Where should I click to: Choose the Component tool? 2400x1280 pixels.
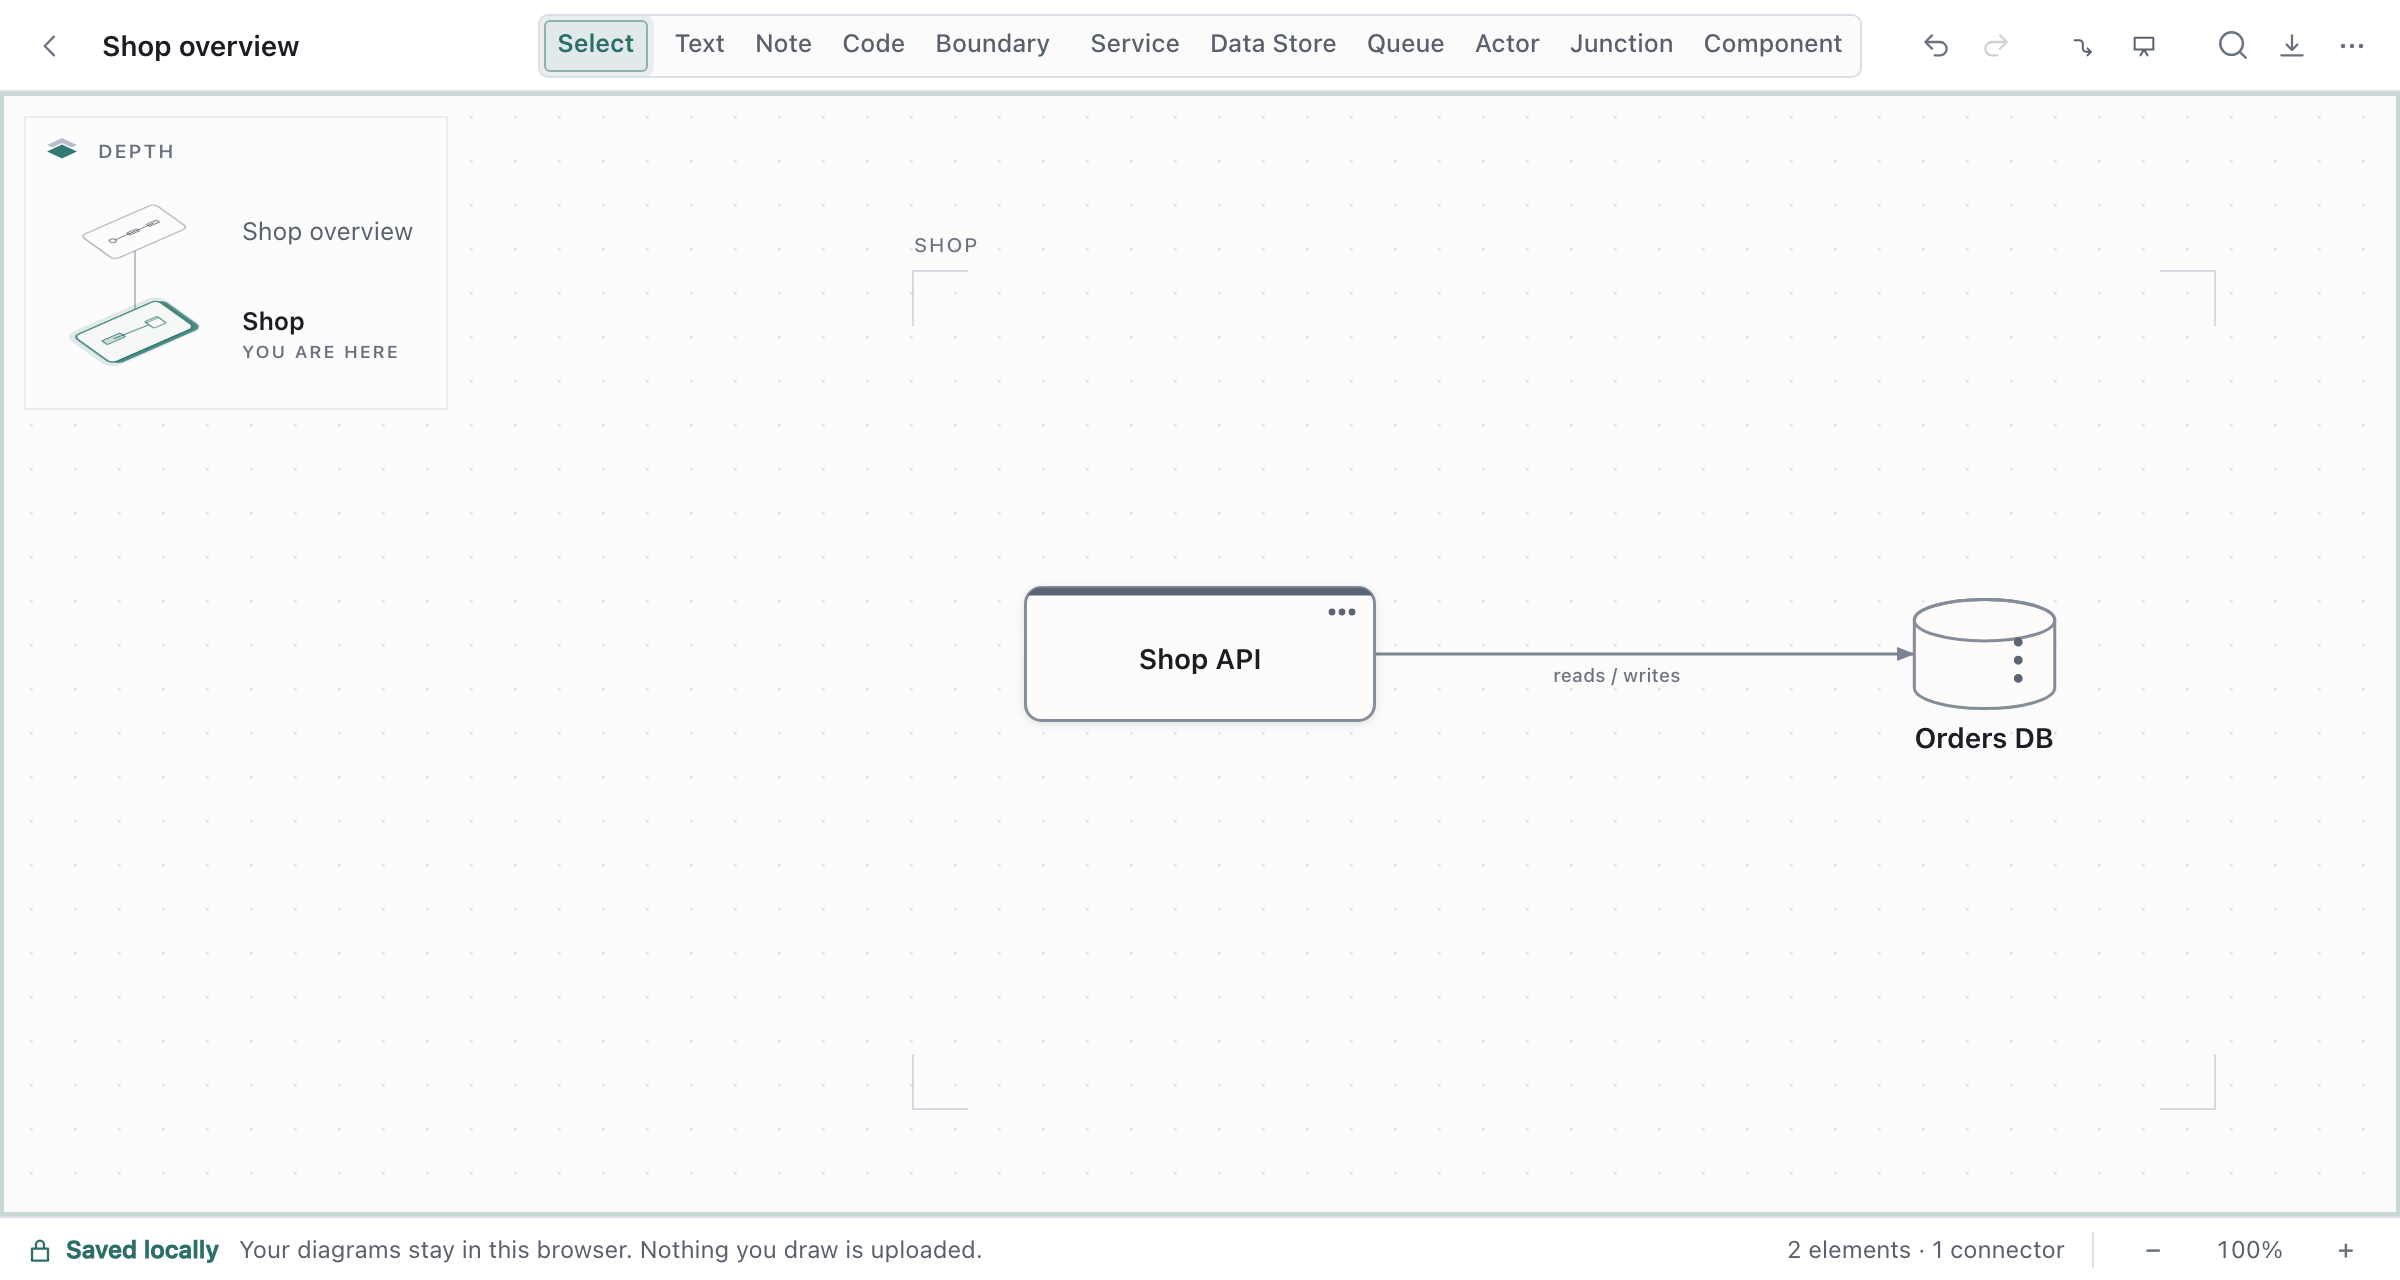(1773, 45)
